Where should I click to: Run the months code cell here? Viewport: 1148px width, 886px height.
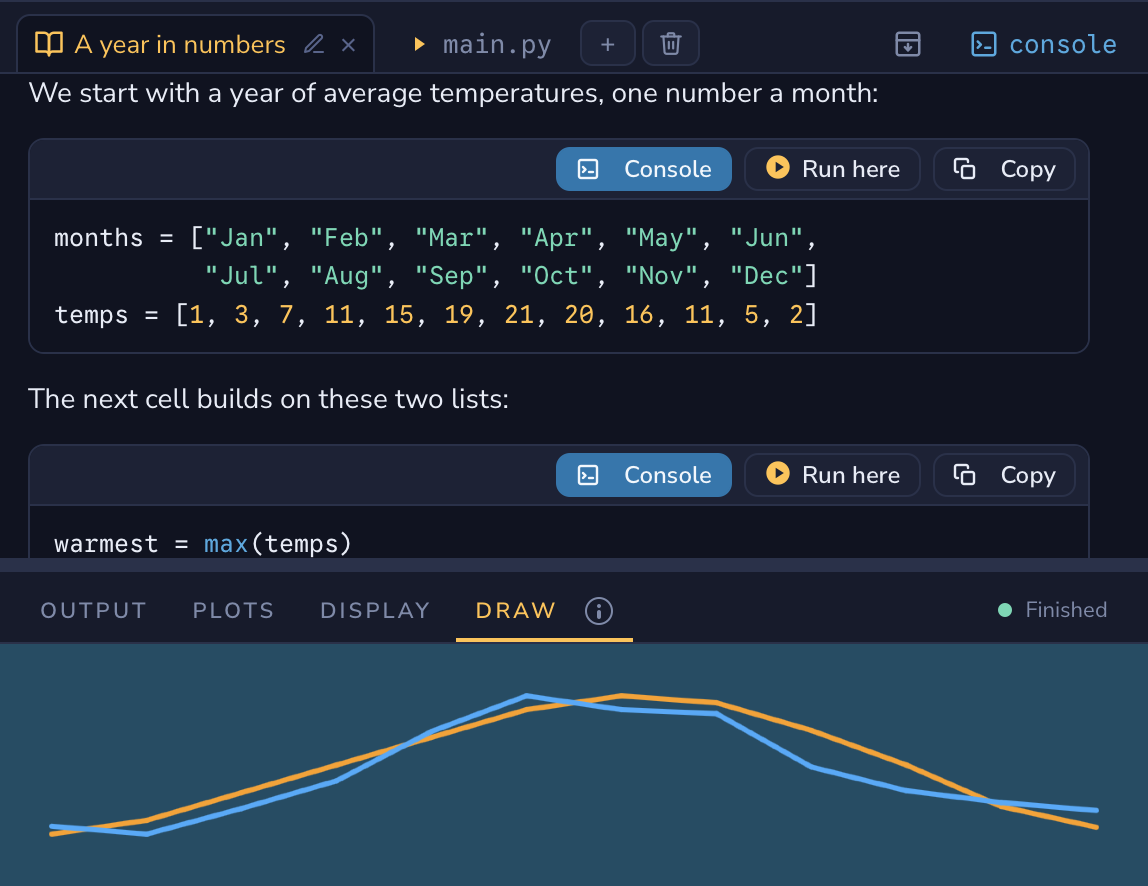(832, 169)
